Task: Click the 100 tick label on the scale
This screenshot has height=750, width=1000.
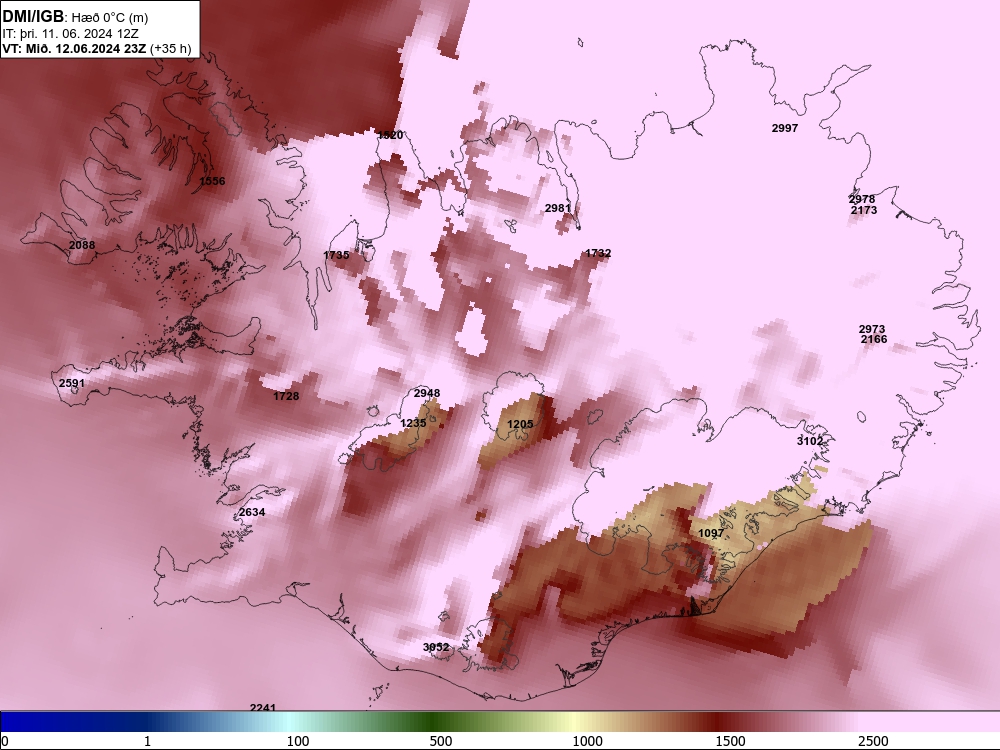Action: [298, 741]
